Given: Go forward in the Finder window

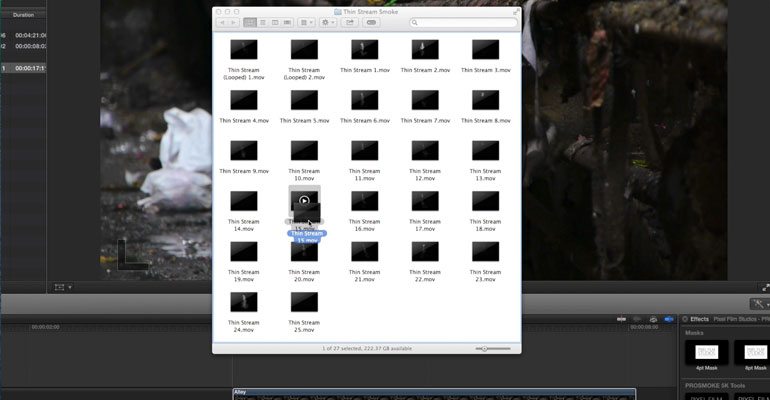Looking at the screenshot, I should click(233, 23).
